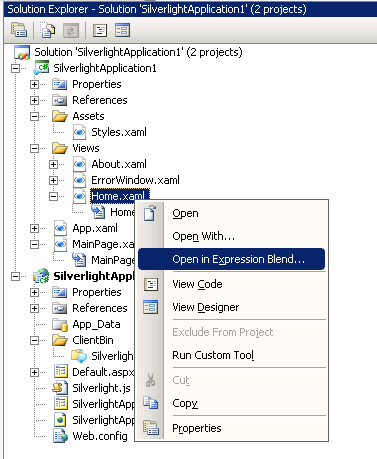Choose Open With... from the context menu

pos(231,236)
